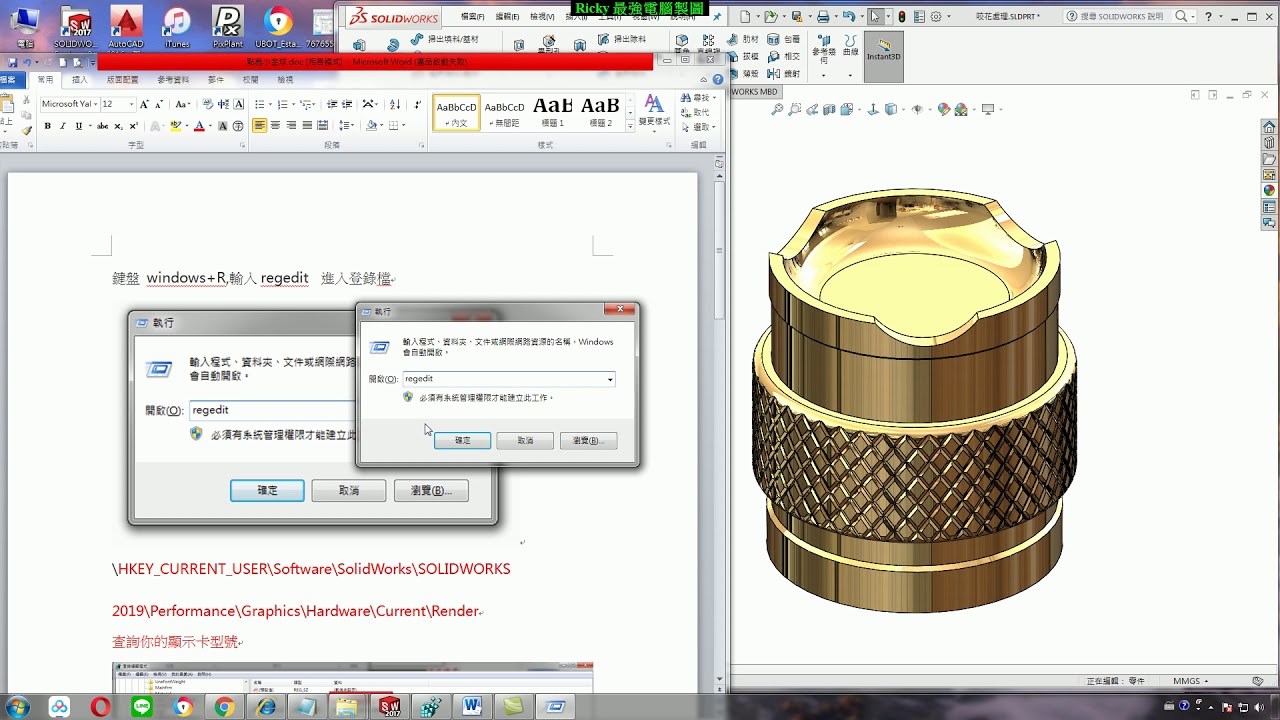Click 確定 in the small Run dialog
Image resolution: width=1280 pixels, height=720 pixels.
coord(463,440)
